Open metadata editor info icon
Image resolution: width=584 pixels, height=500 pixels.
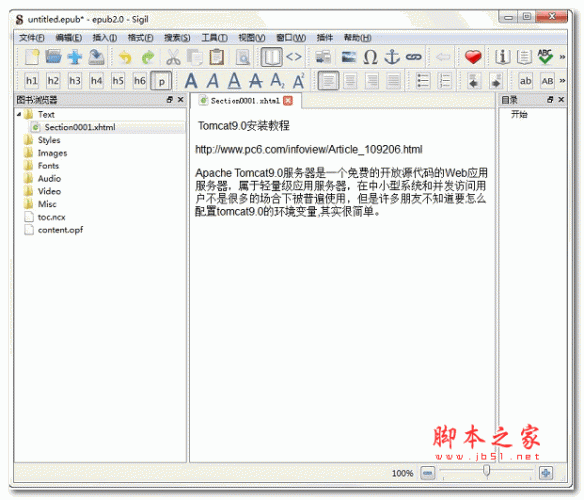(x=502, y=57)
